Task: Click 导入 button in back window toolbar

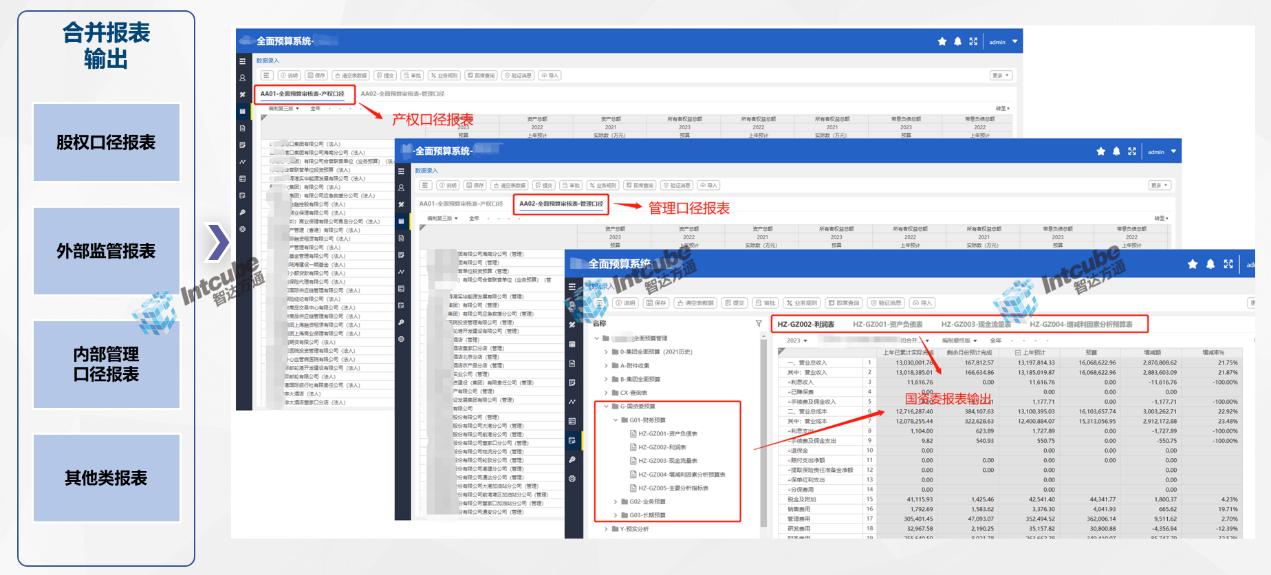Action: (x=550, y=75)
